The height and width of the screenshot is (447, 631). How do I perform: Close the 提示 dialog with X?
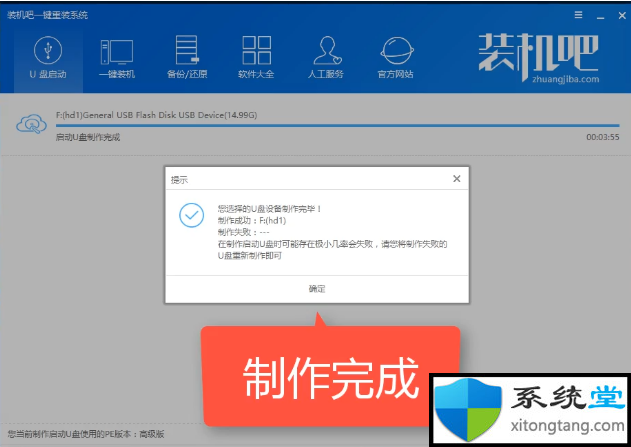[x=456, y=179]
